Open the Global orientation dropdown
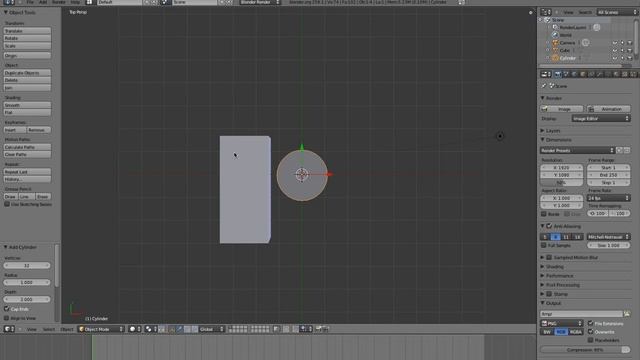The image size is (640, 360). point(211,329)
